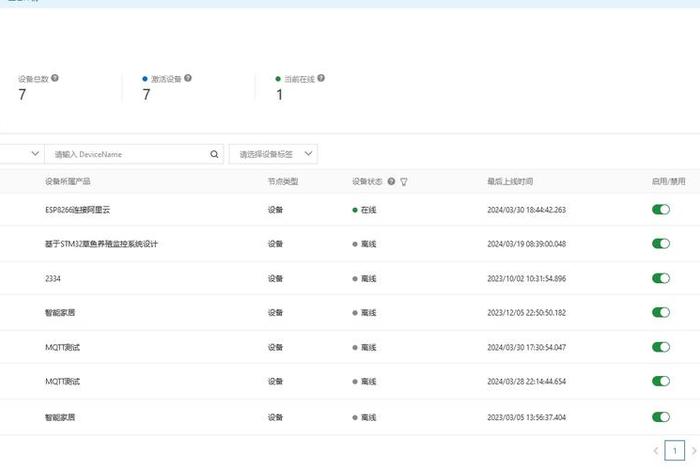
Task: Click timestamp 2023/10/02 10:31:54.896
Action: [x=527, y=279]
